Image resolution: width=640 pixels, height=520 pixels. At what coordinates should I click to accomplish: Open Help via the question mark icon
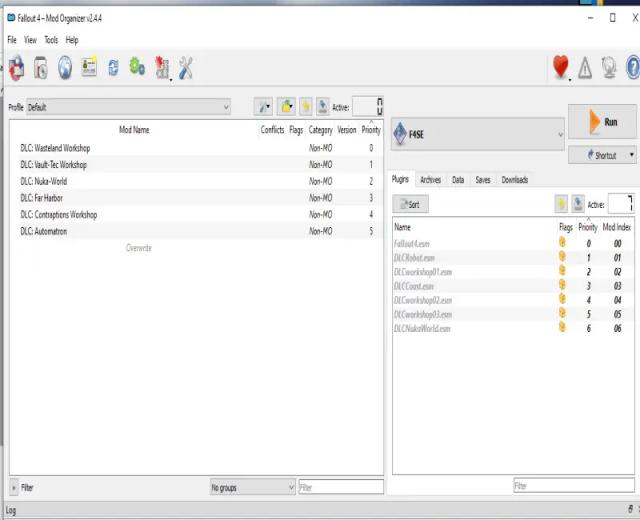click(x=632, y=68)
